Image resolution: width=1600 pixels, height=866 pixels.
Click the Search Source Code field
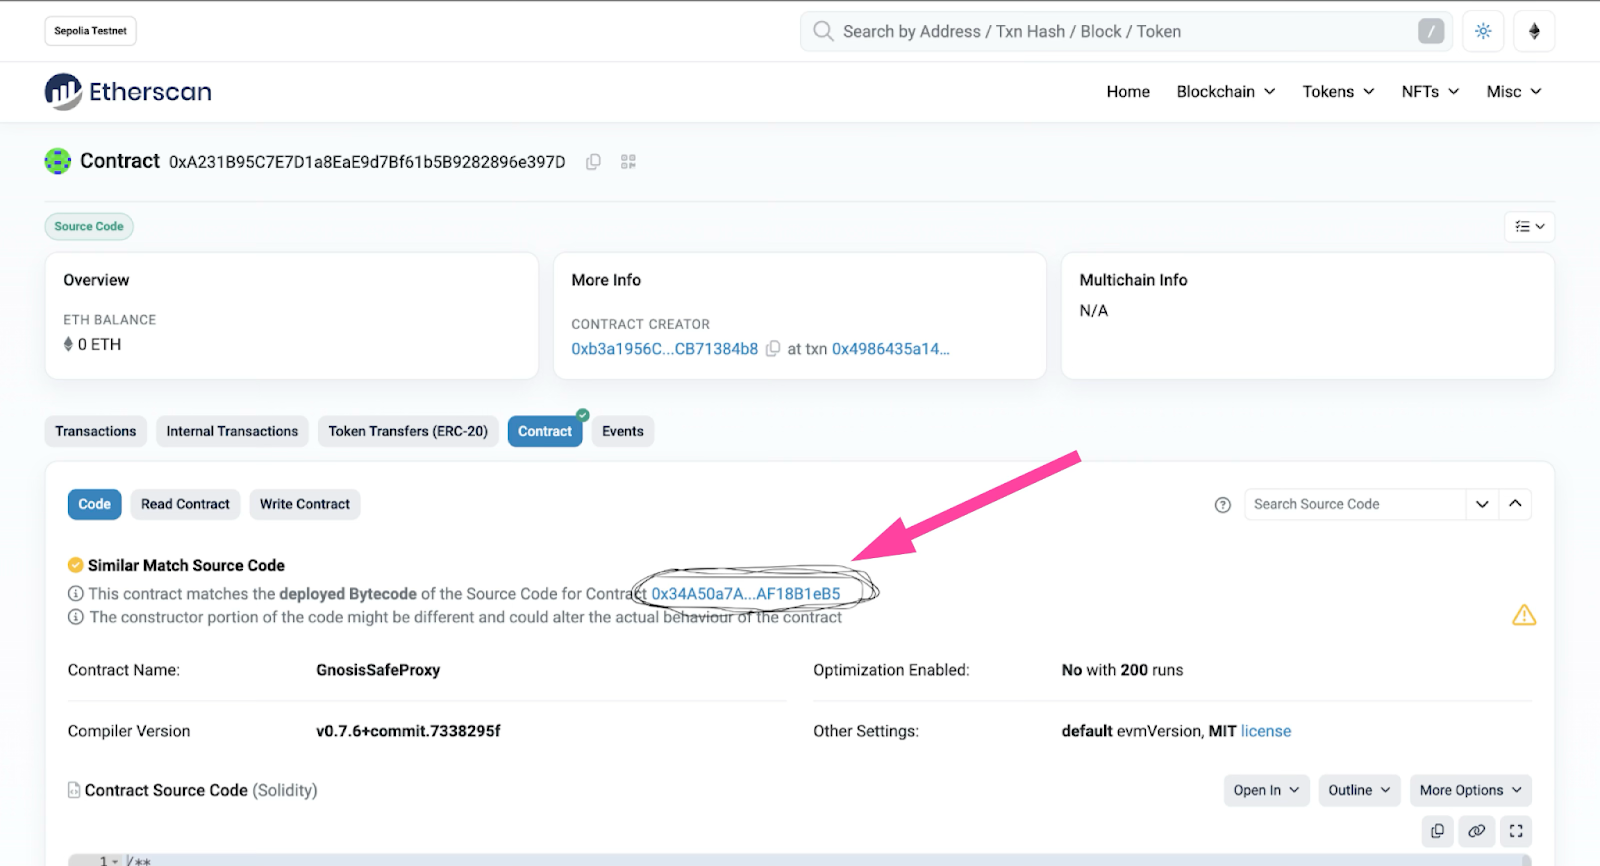coord(1353,504)
